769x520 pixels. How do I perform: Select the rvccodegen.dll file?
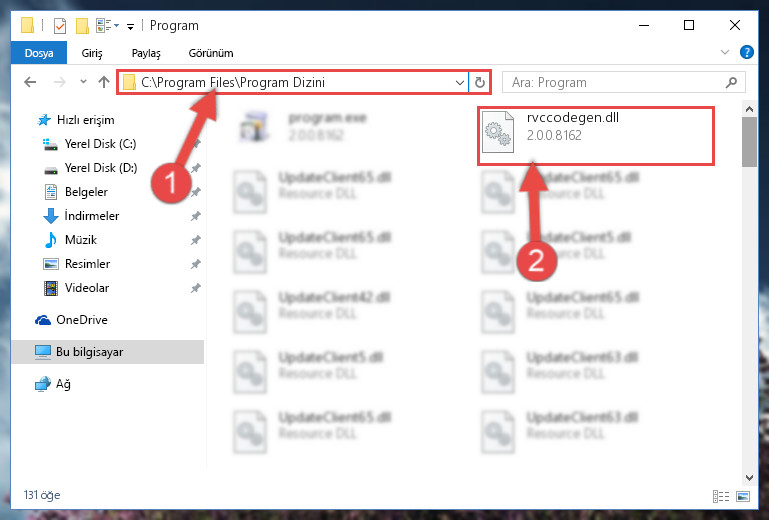(x=596, y=135)
